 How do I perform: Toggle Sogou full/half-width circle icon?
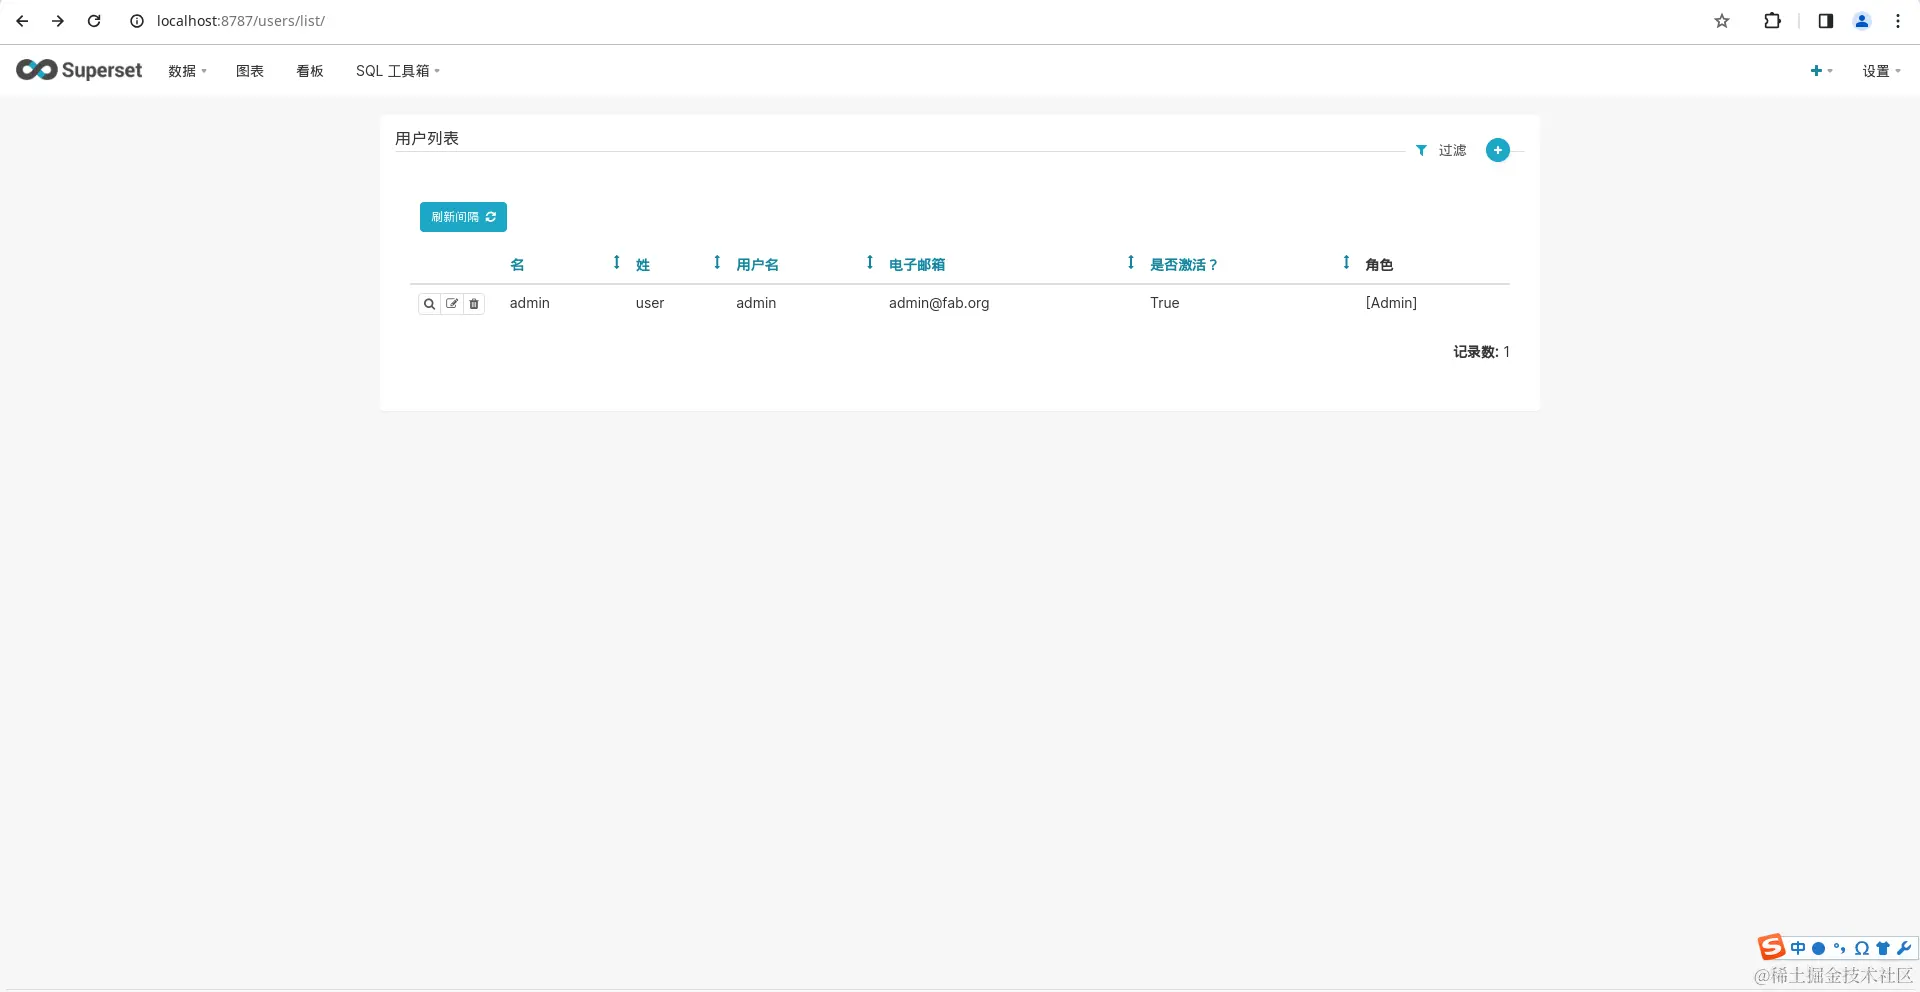coord(1819,948)
